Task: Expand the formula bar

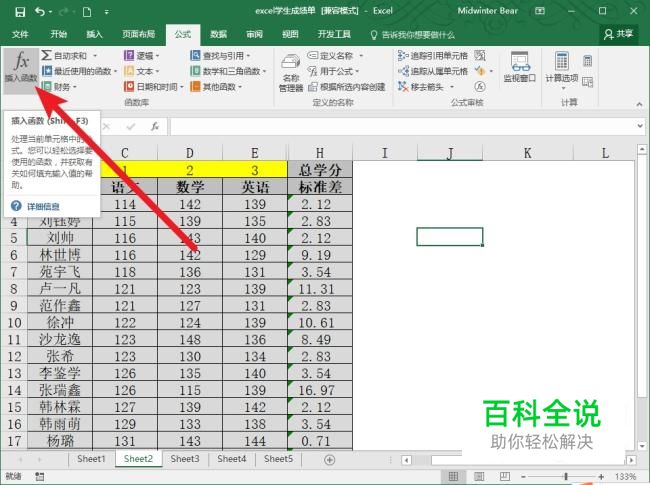Action: coord(640,126)
